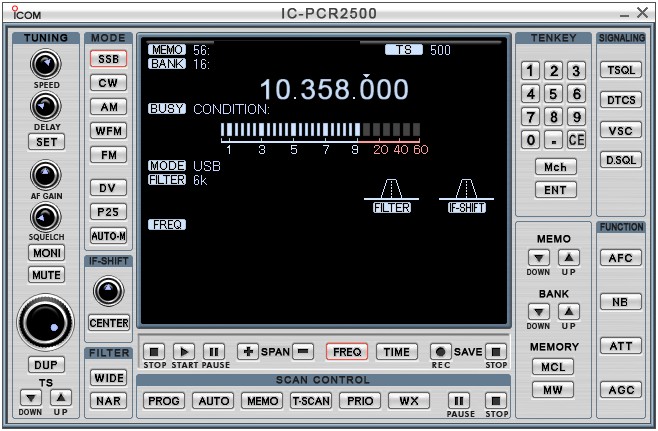
Task: Step bank down
Action: (x=539, y=312)
